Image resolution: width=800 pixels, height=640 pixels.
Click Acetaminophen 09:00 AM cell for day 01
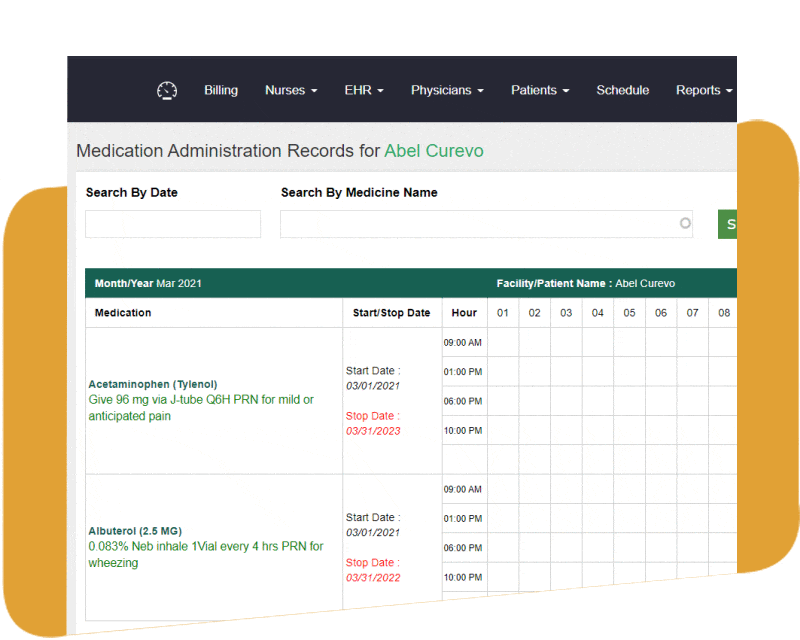click(x=503, y=343)
